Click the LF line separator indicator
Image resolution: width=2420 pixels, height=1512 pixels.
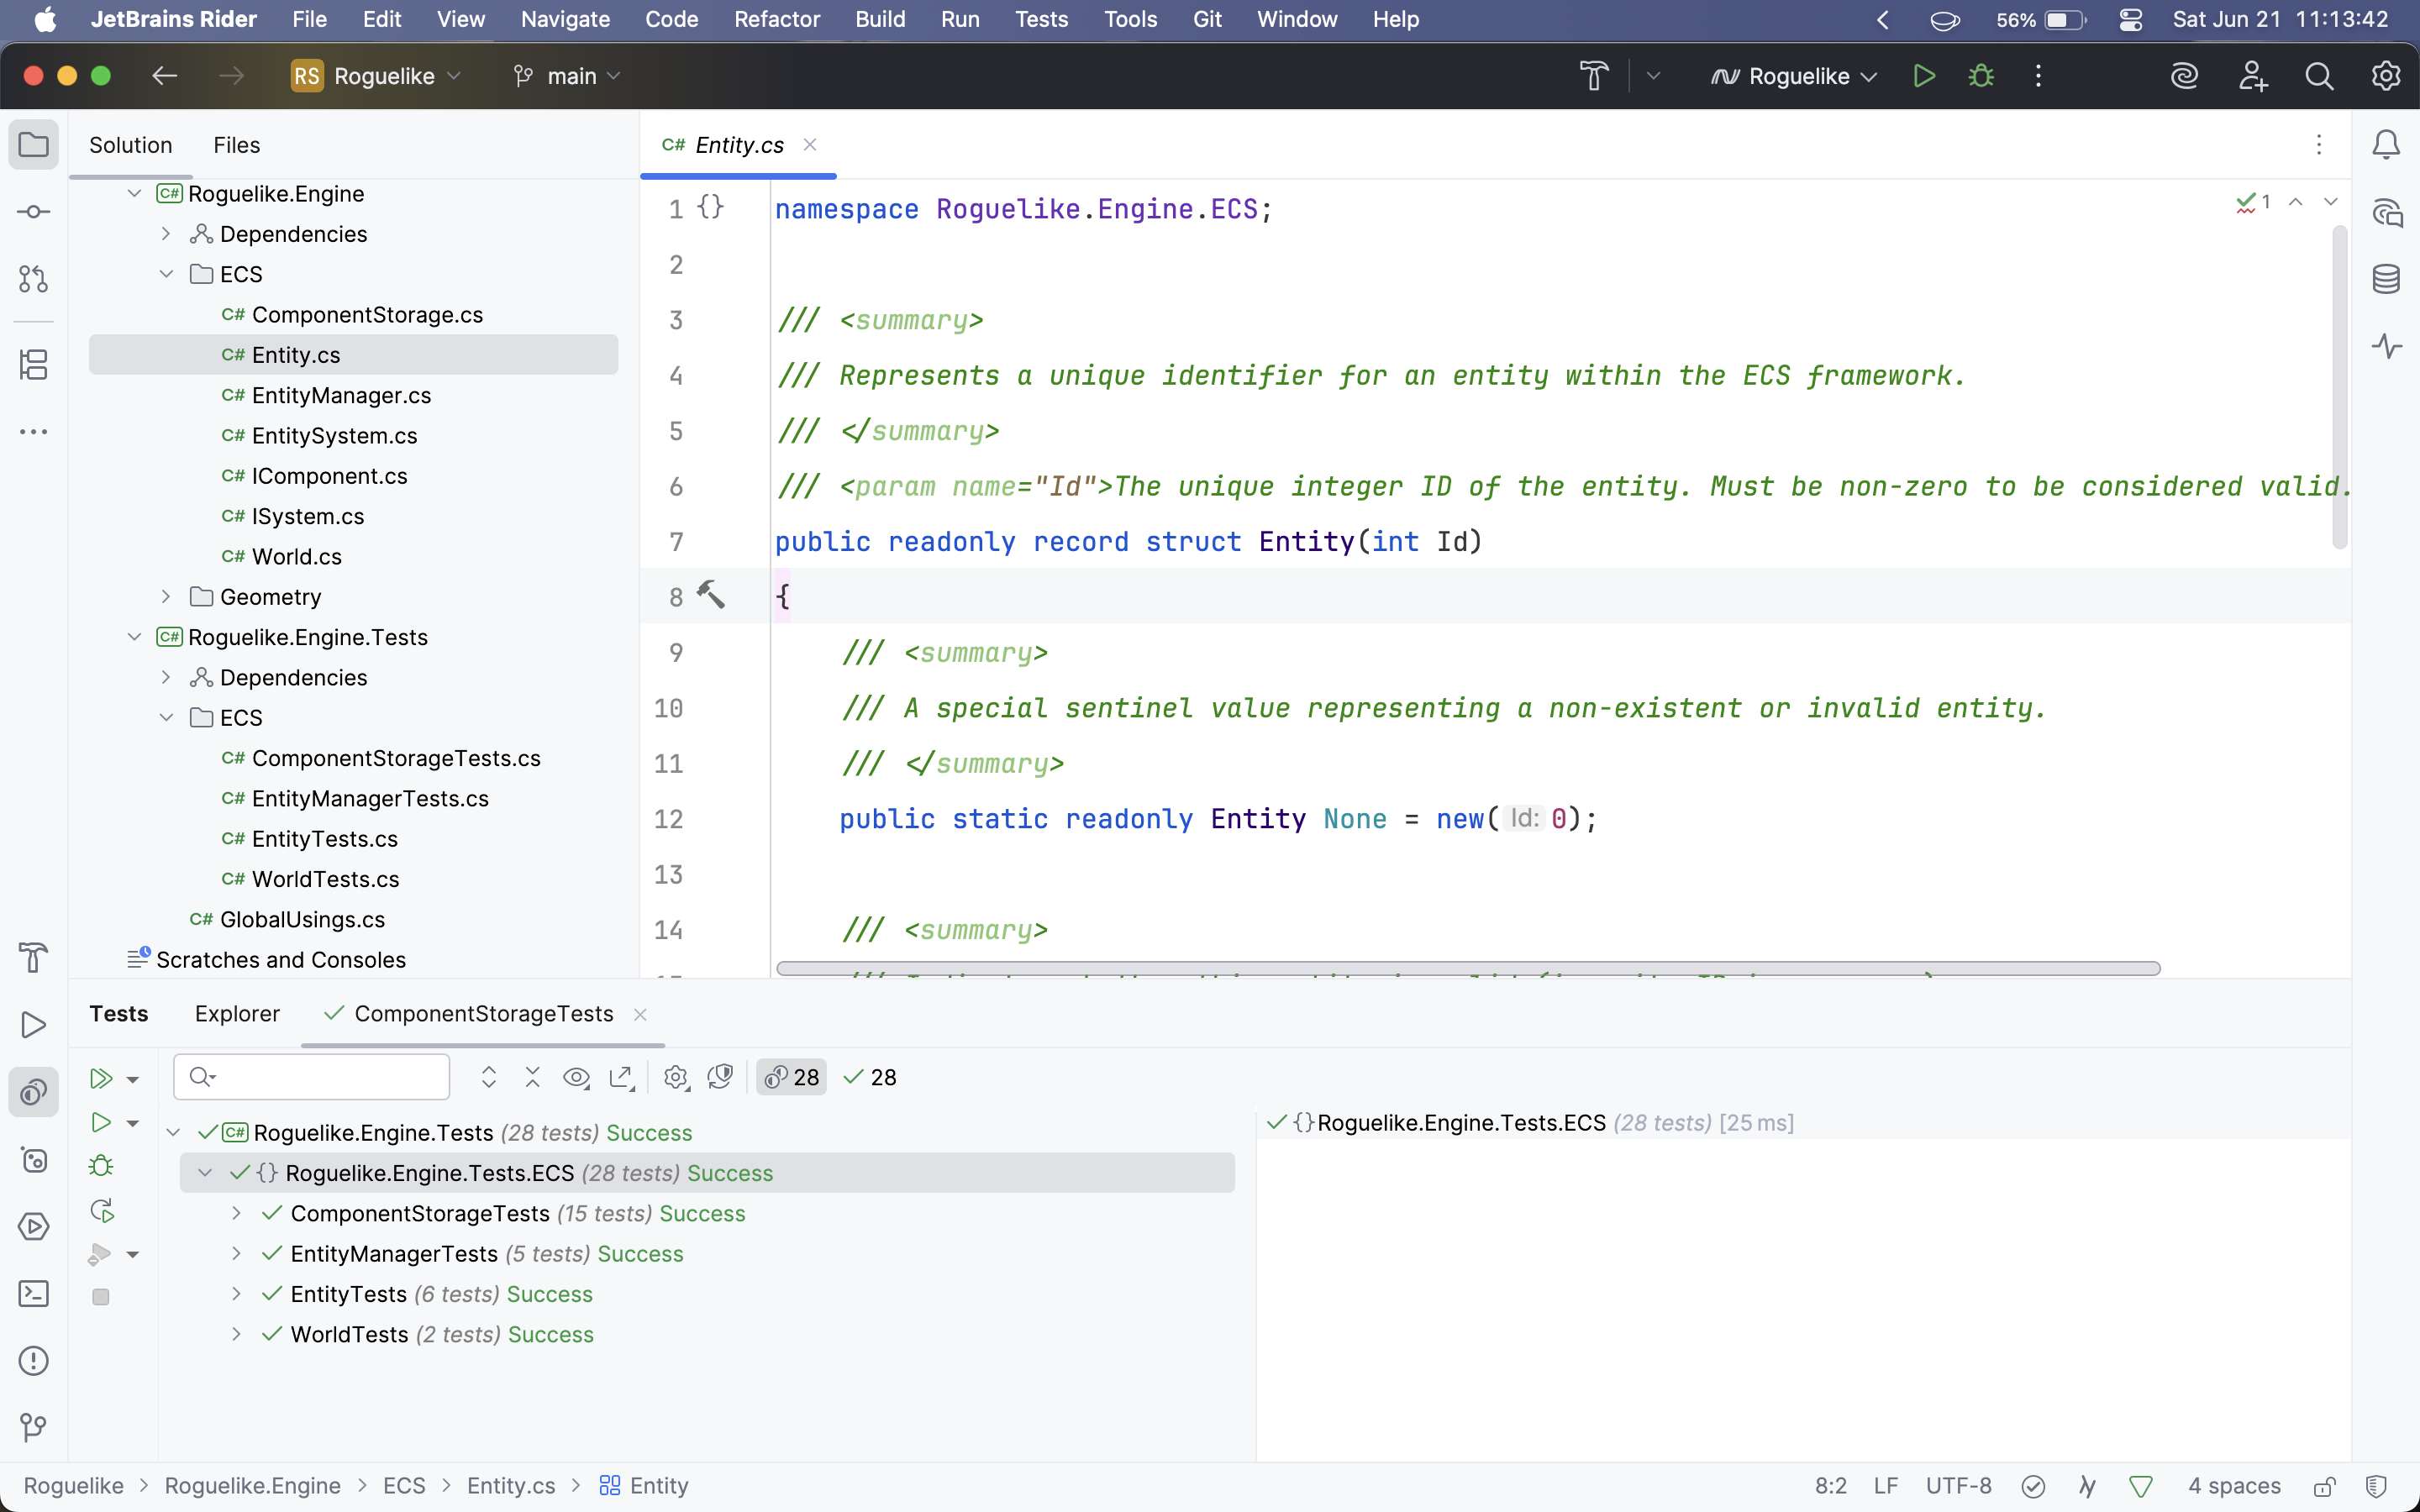(1885, 1486)
